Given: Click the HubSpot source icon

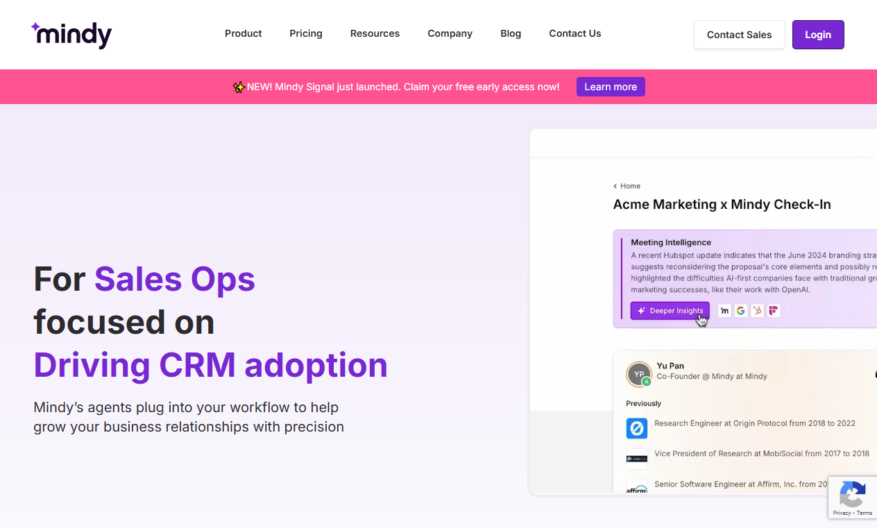Looking at the screenshot, I should (757, 310).
